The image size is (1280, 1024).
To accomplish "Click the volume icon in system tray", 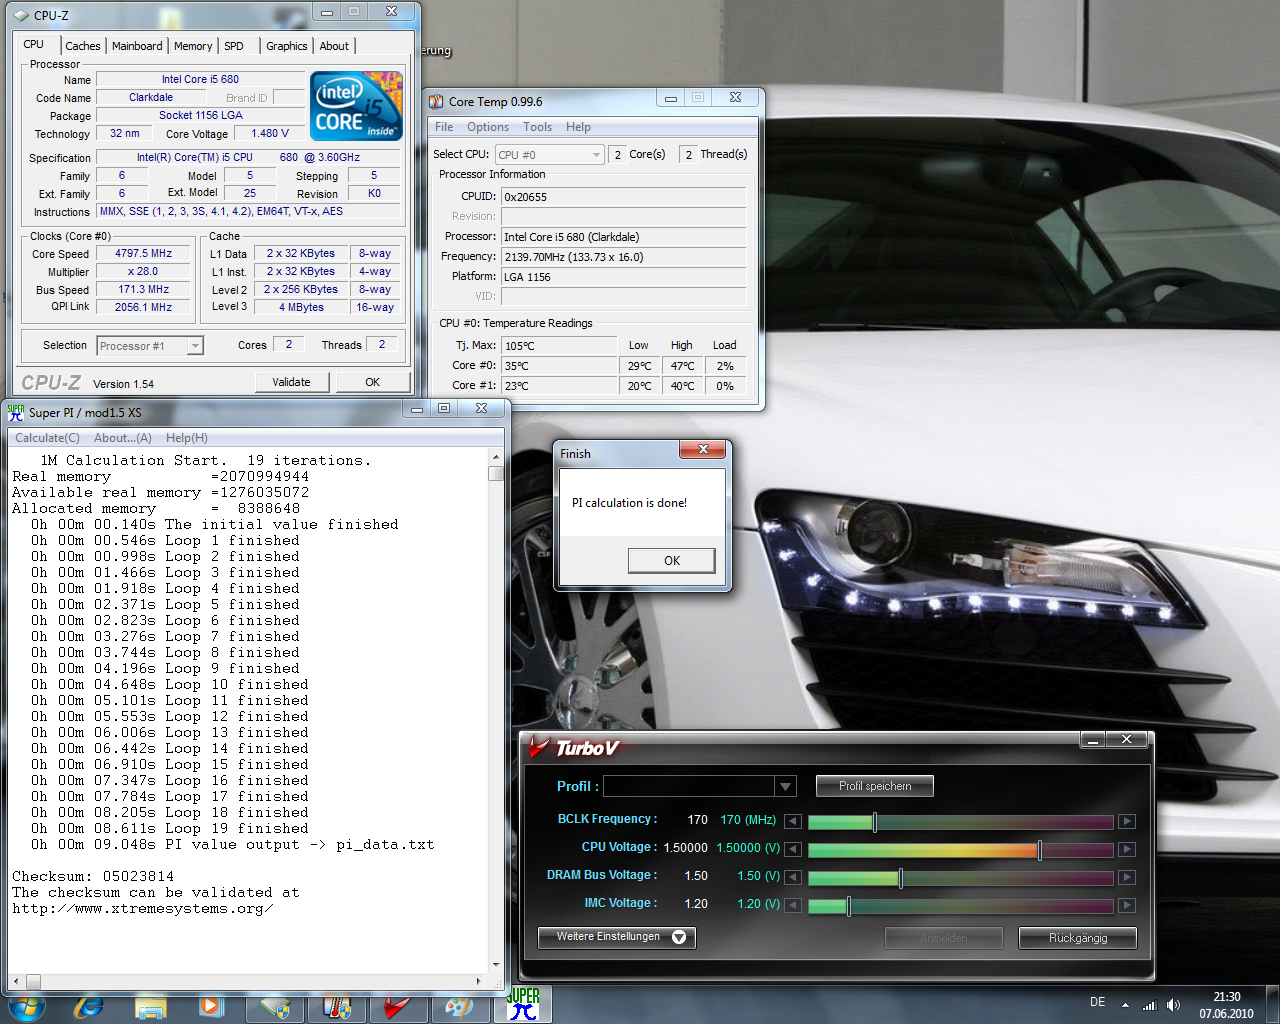I will pos(1173,1005).
